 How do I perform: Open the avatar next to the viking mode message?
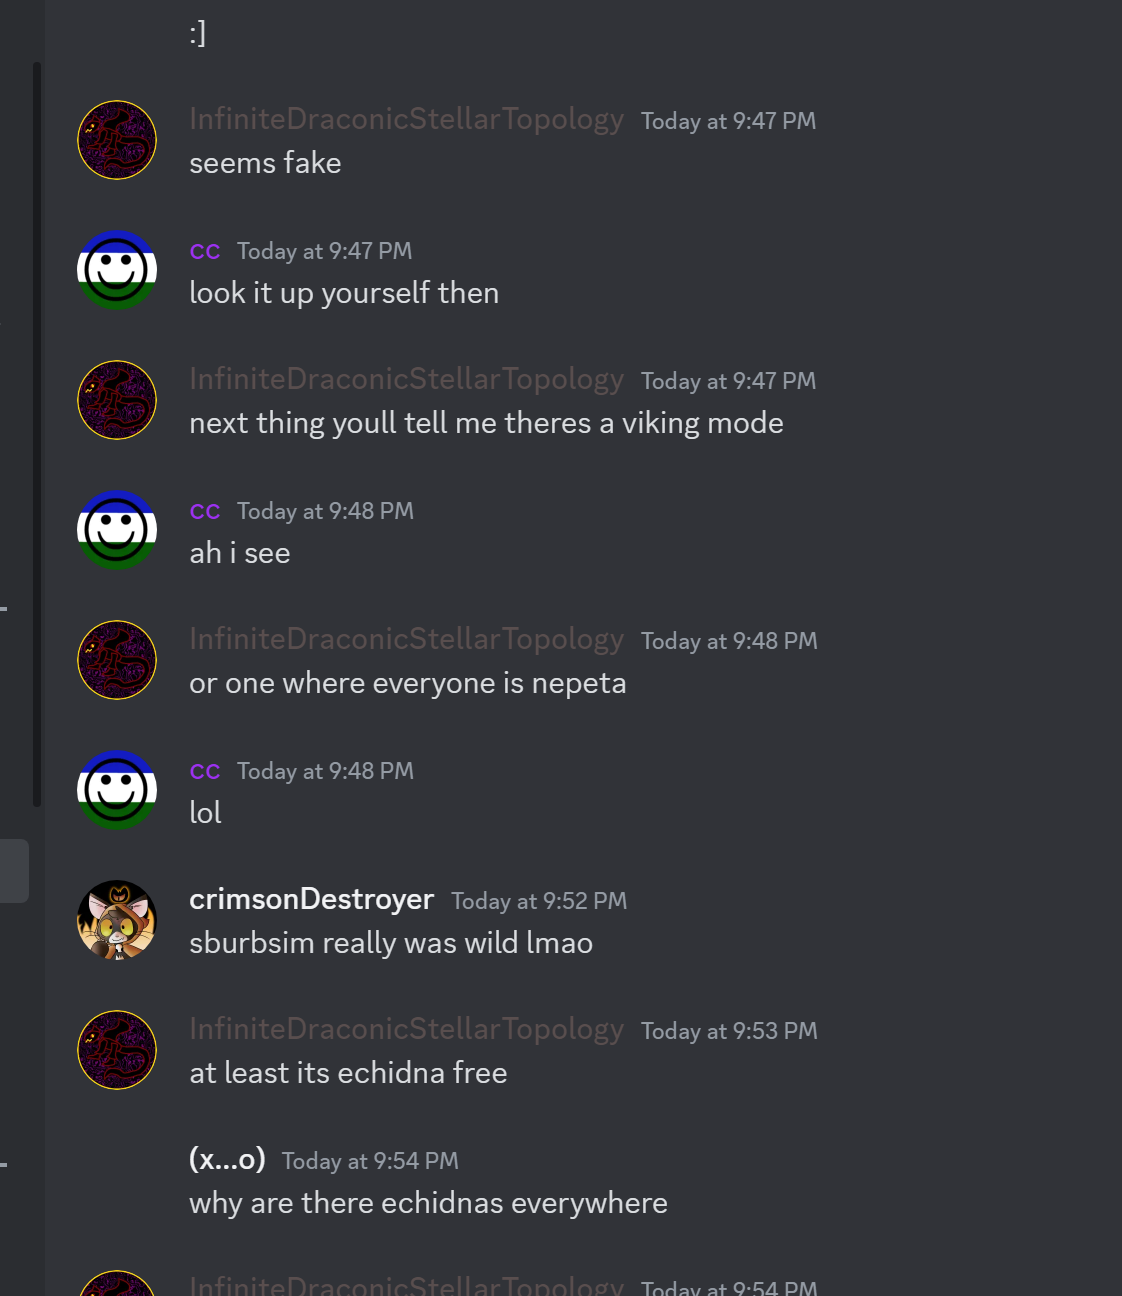[x=117, y=400]
